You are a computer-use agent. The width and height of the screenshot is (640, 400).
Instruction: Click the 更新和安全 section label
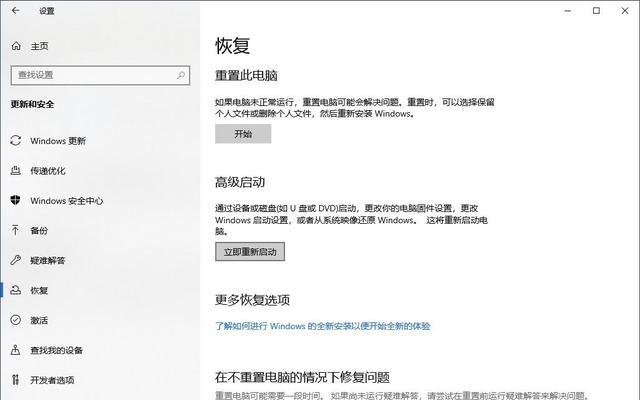pos(32,104)
